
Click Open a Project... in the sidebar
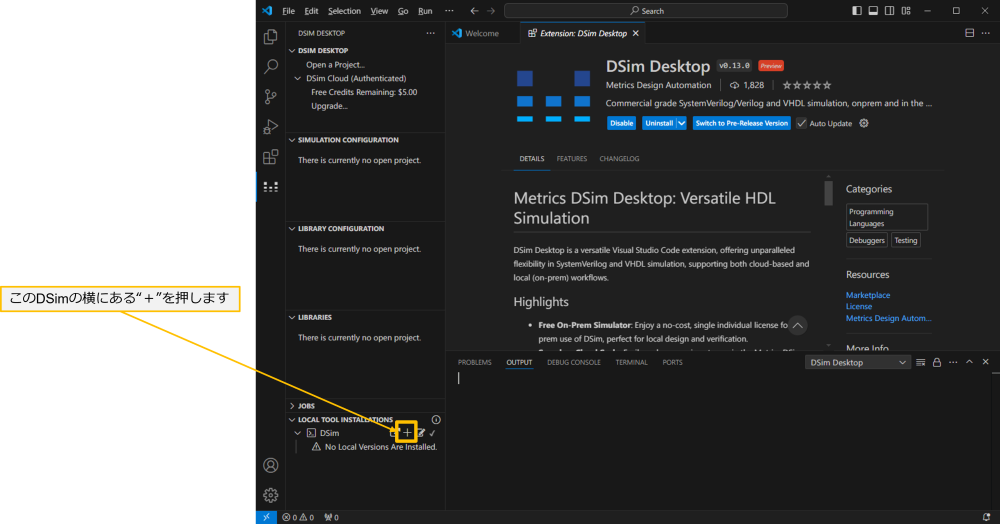[x=335, y=64]
